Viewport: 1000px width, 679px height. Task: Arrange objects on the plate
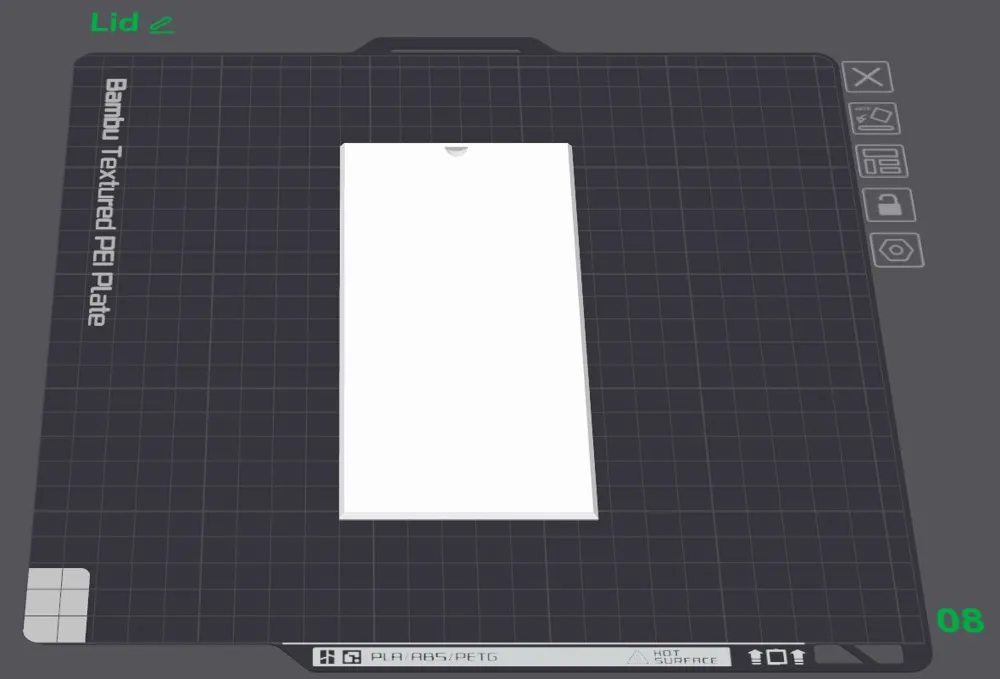(x=882, y=161)
